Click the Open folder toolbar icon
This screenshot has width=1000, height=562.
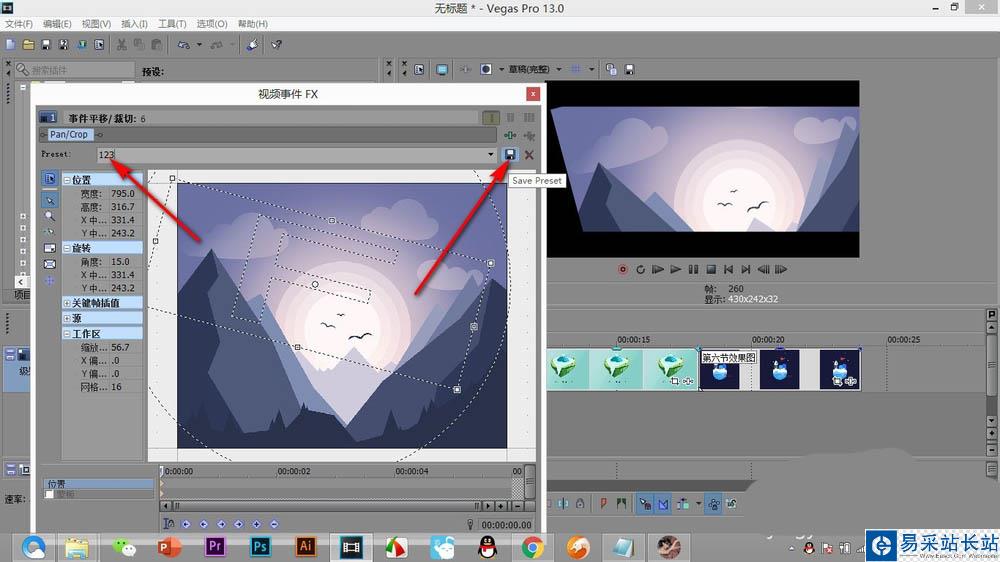pos(28,45)
